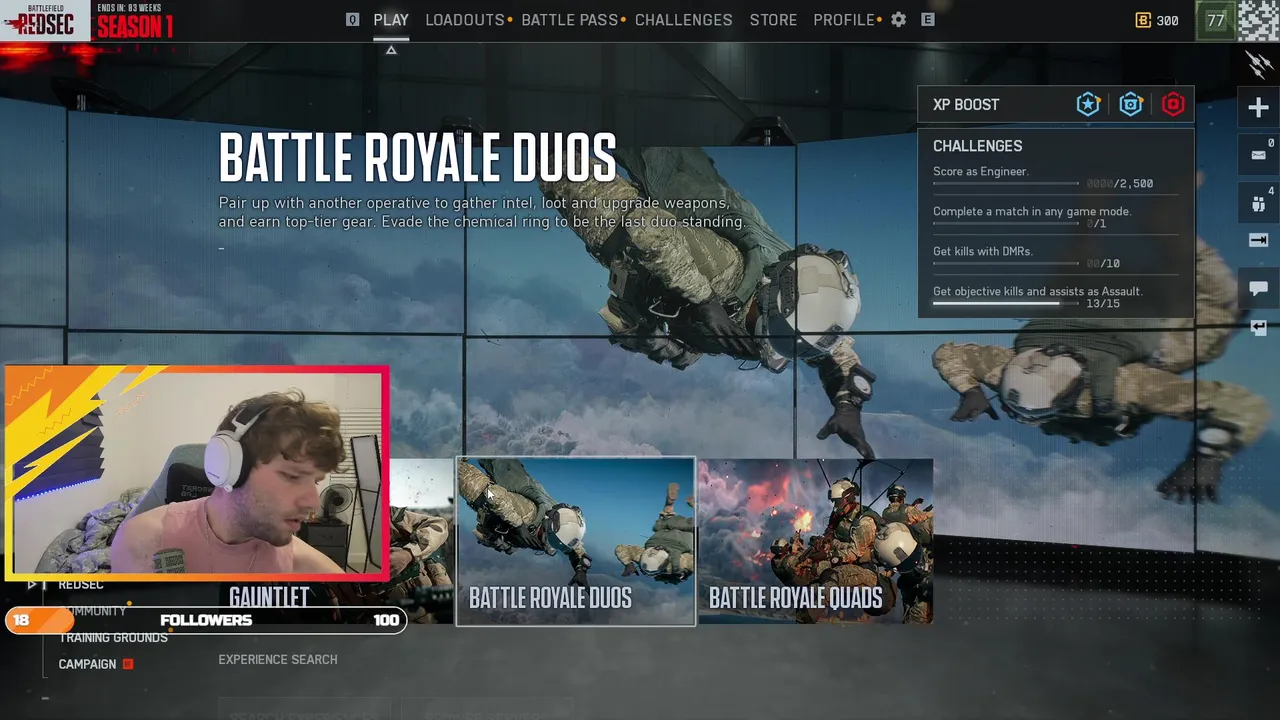The width and height of the screenshot is (1280, 720).
Task: Open Campaign in side menu
Action: pyautogui.click(x=87, y=664)
